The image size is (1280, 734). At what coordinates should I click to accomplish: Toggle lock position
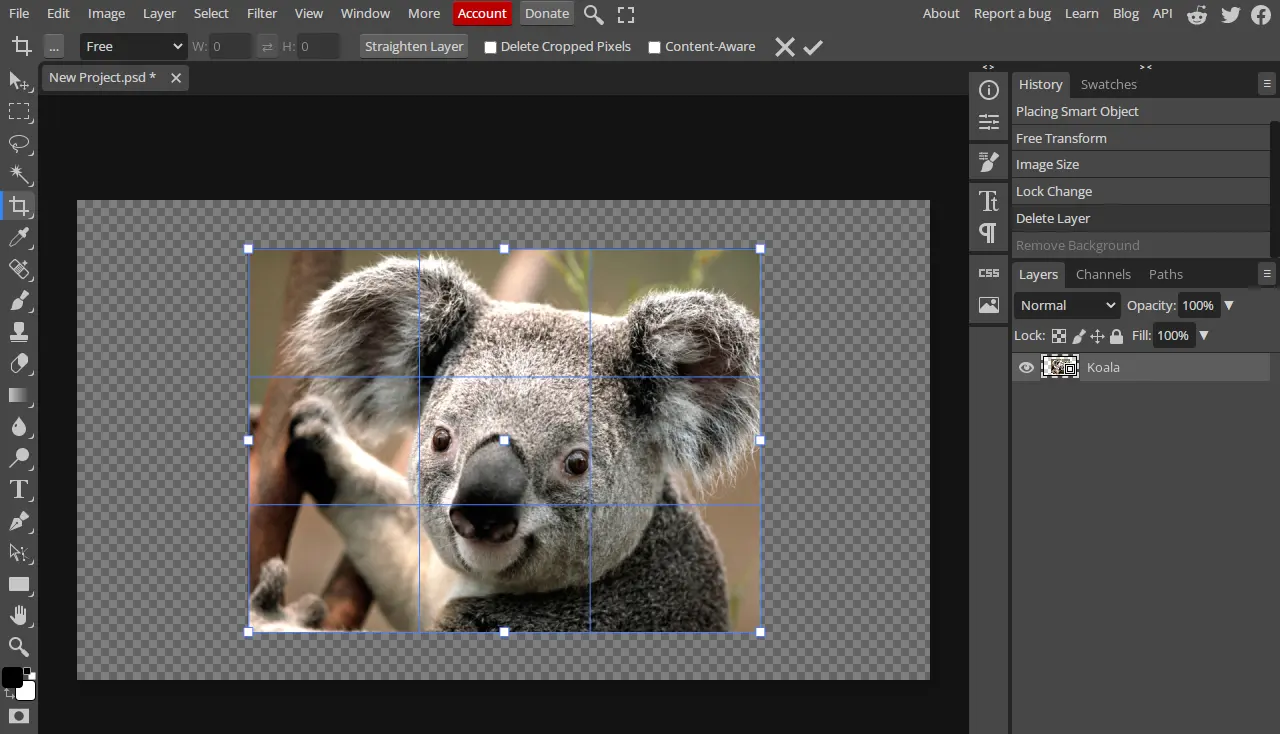click(1097, 336)
